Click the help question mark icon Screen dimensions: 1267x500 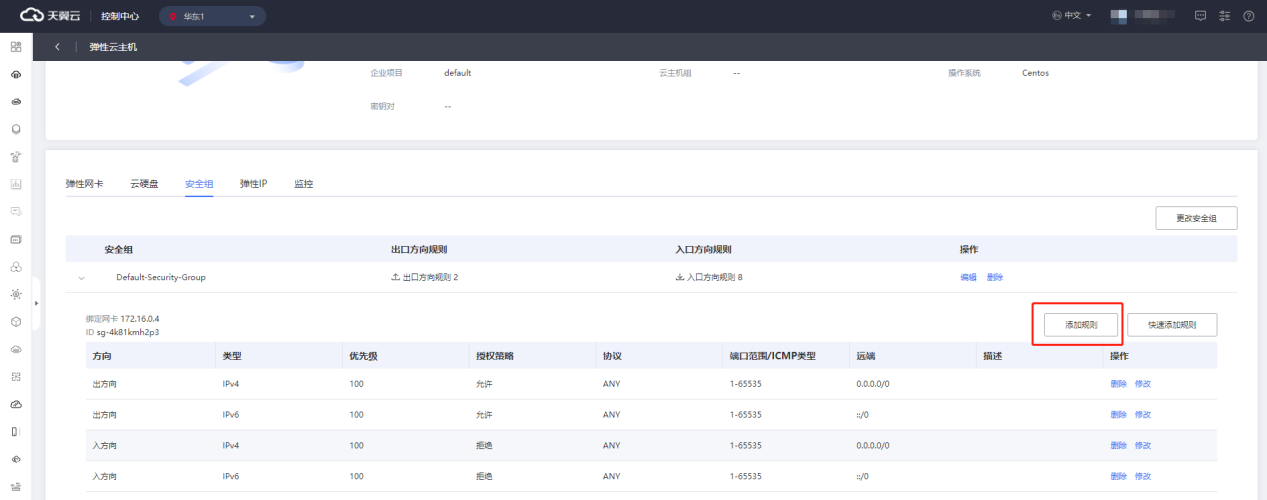point(1248,16)
